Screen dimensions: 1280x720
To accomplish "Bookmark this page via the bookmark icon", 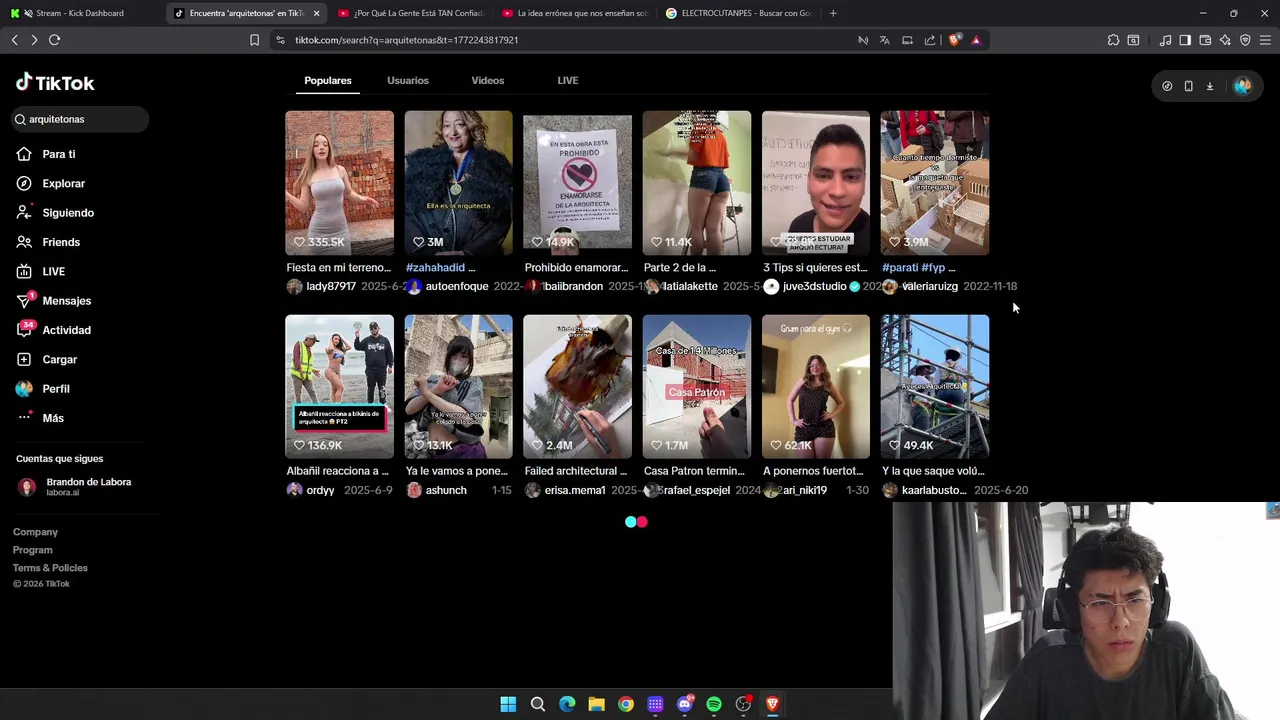I will [x=254, y=40].
